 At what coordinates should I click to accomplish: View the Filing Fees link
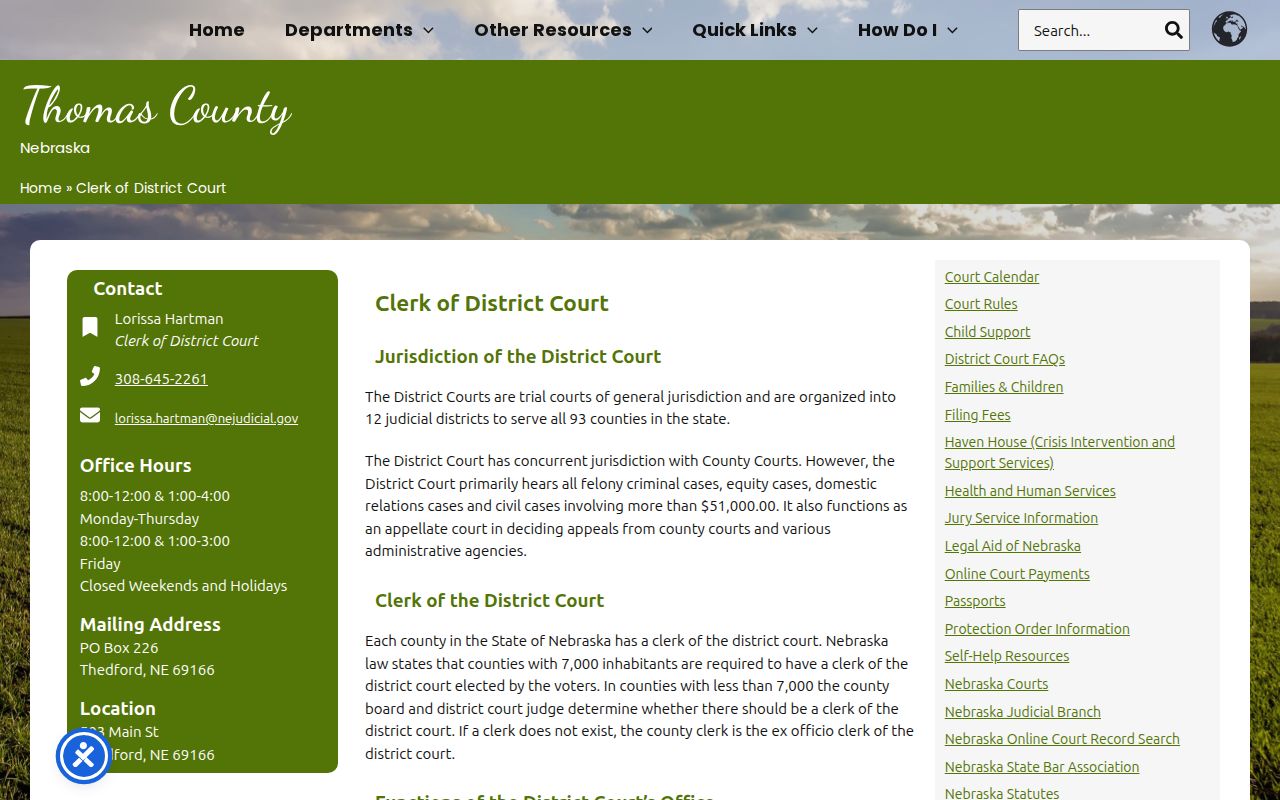[978, 415]
